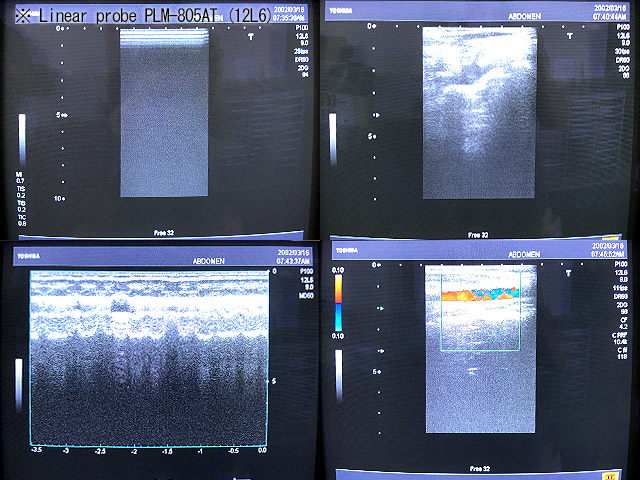This screenshot has height=480, width=640.
Task: Select the uniform B-mode image in the 07:35:38AM scan
Action: point(164,113)
